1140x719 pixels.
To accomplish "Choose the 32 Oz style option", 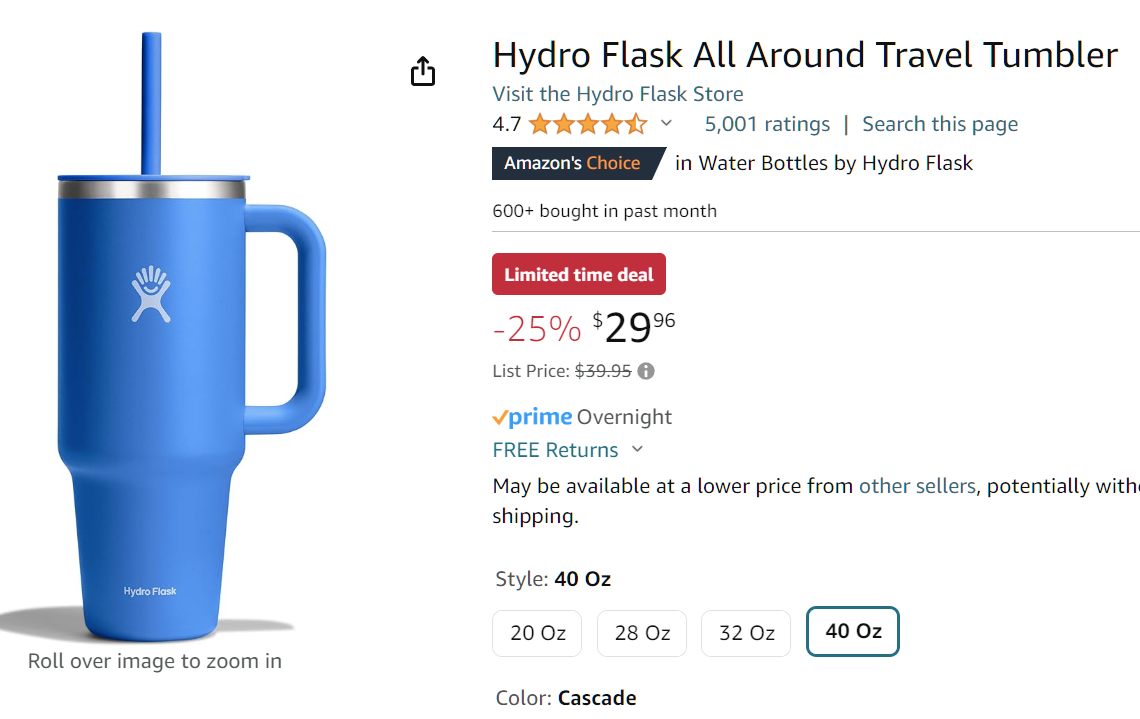I will tap(746, 633).
